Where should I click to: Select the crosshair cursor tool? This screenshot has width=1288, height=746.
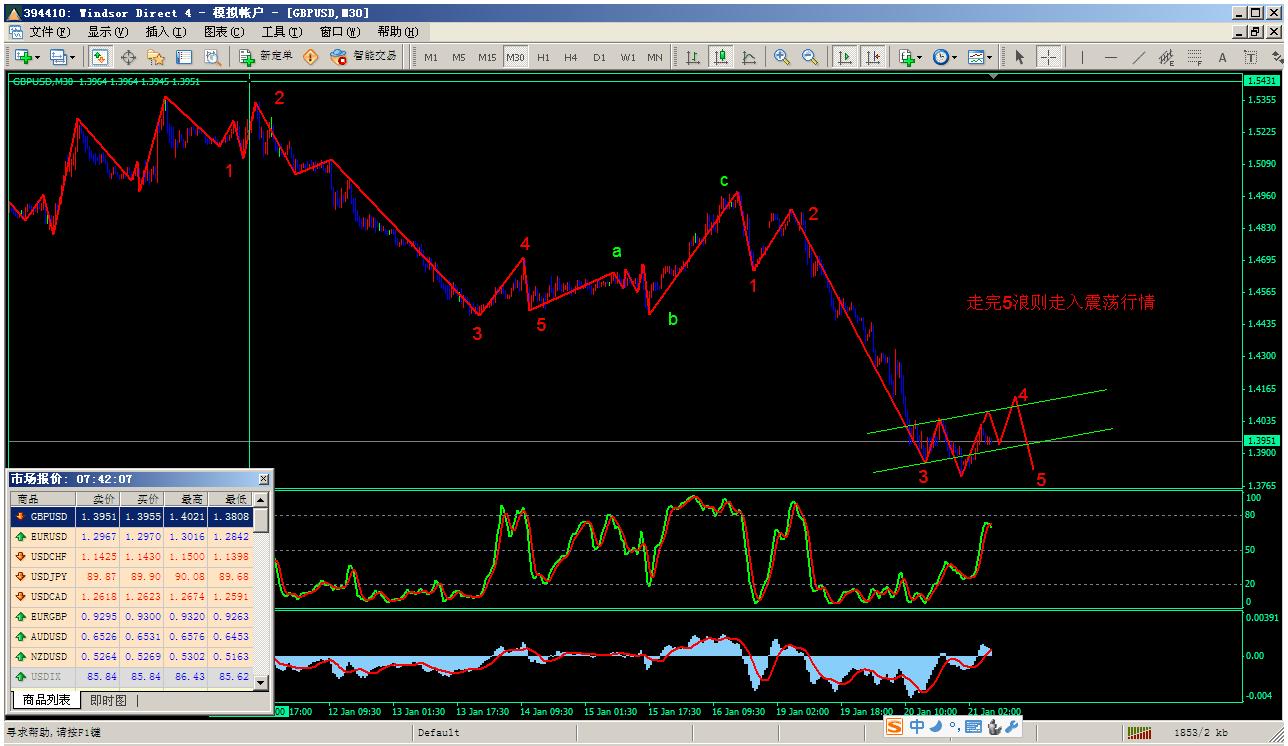(1047, 57)
